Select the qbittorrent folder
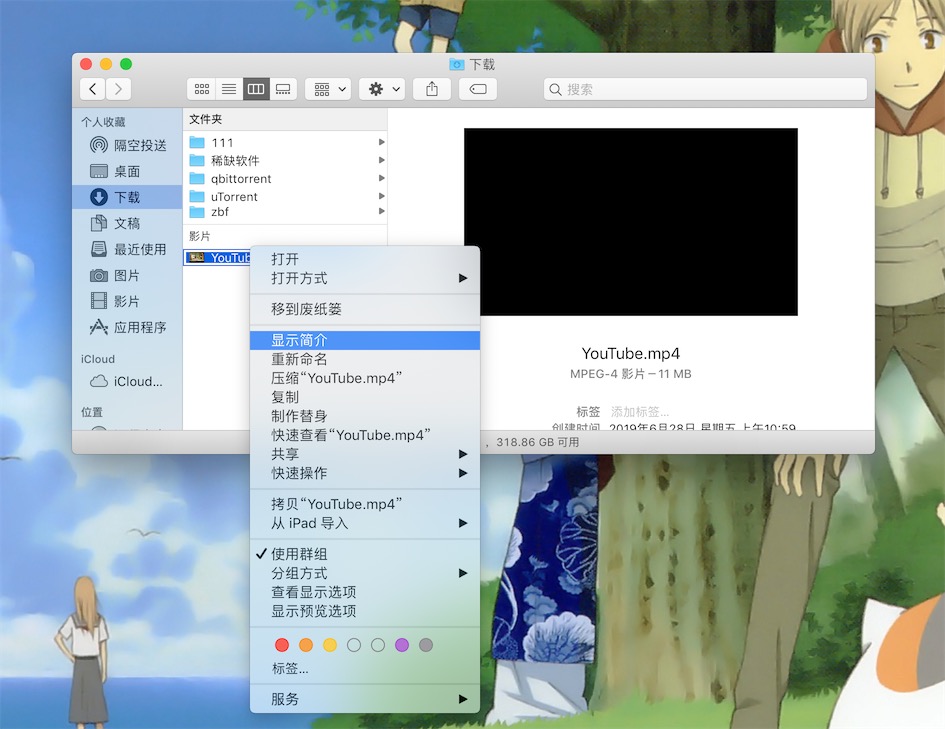Viewport: 945px width, 729px height. click(284, 178)
